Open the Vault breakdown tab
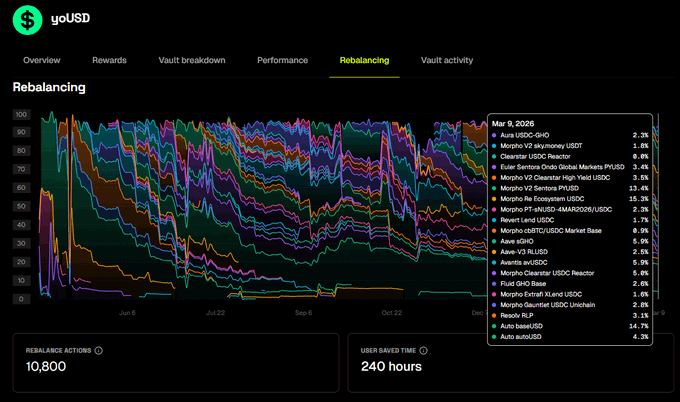 click(x=191, y=60)
